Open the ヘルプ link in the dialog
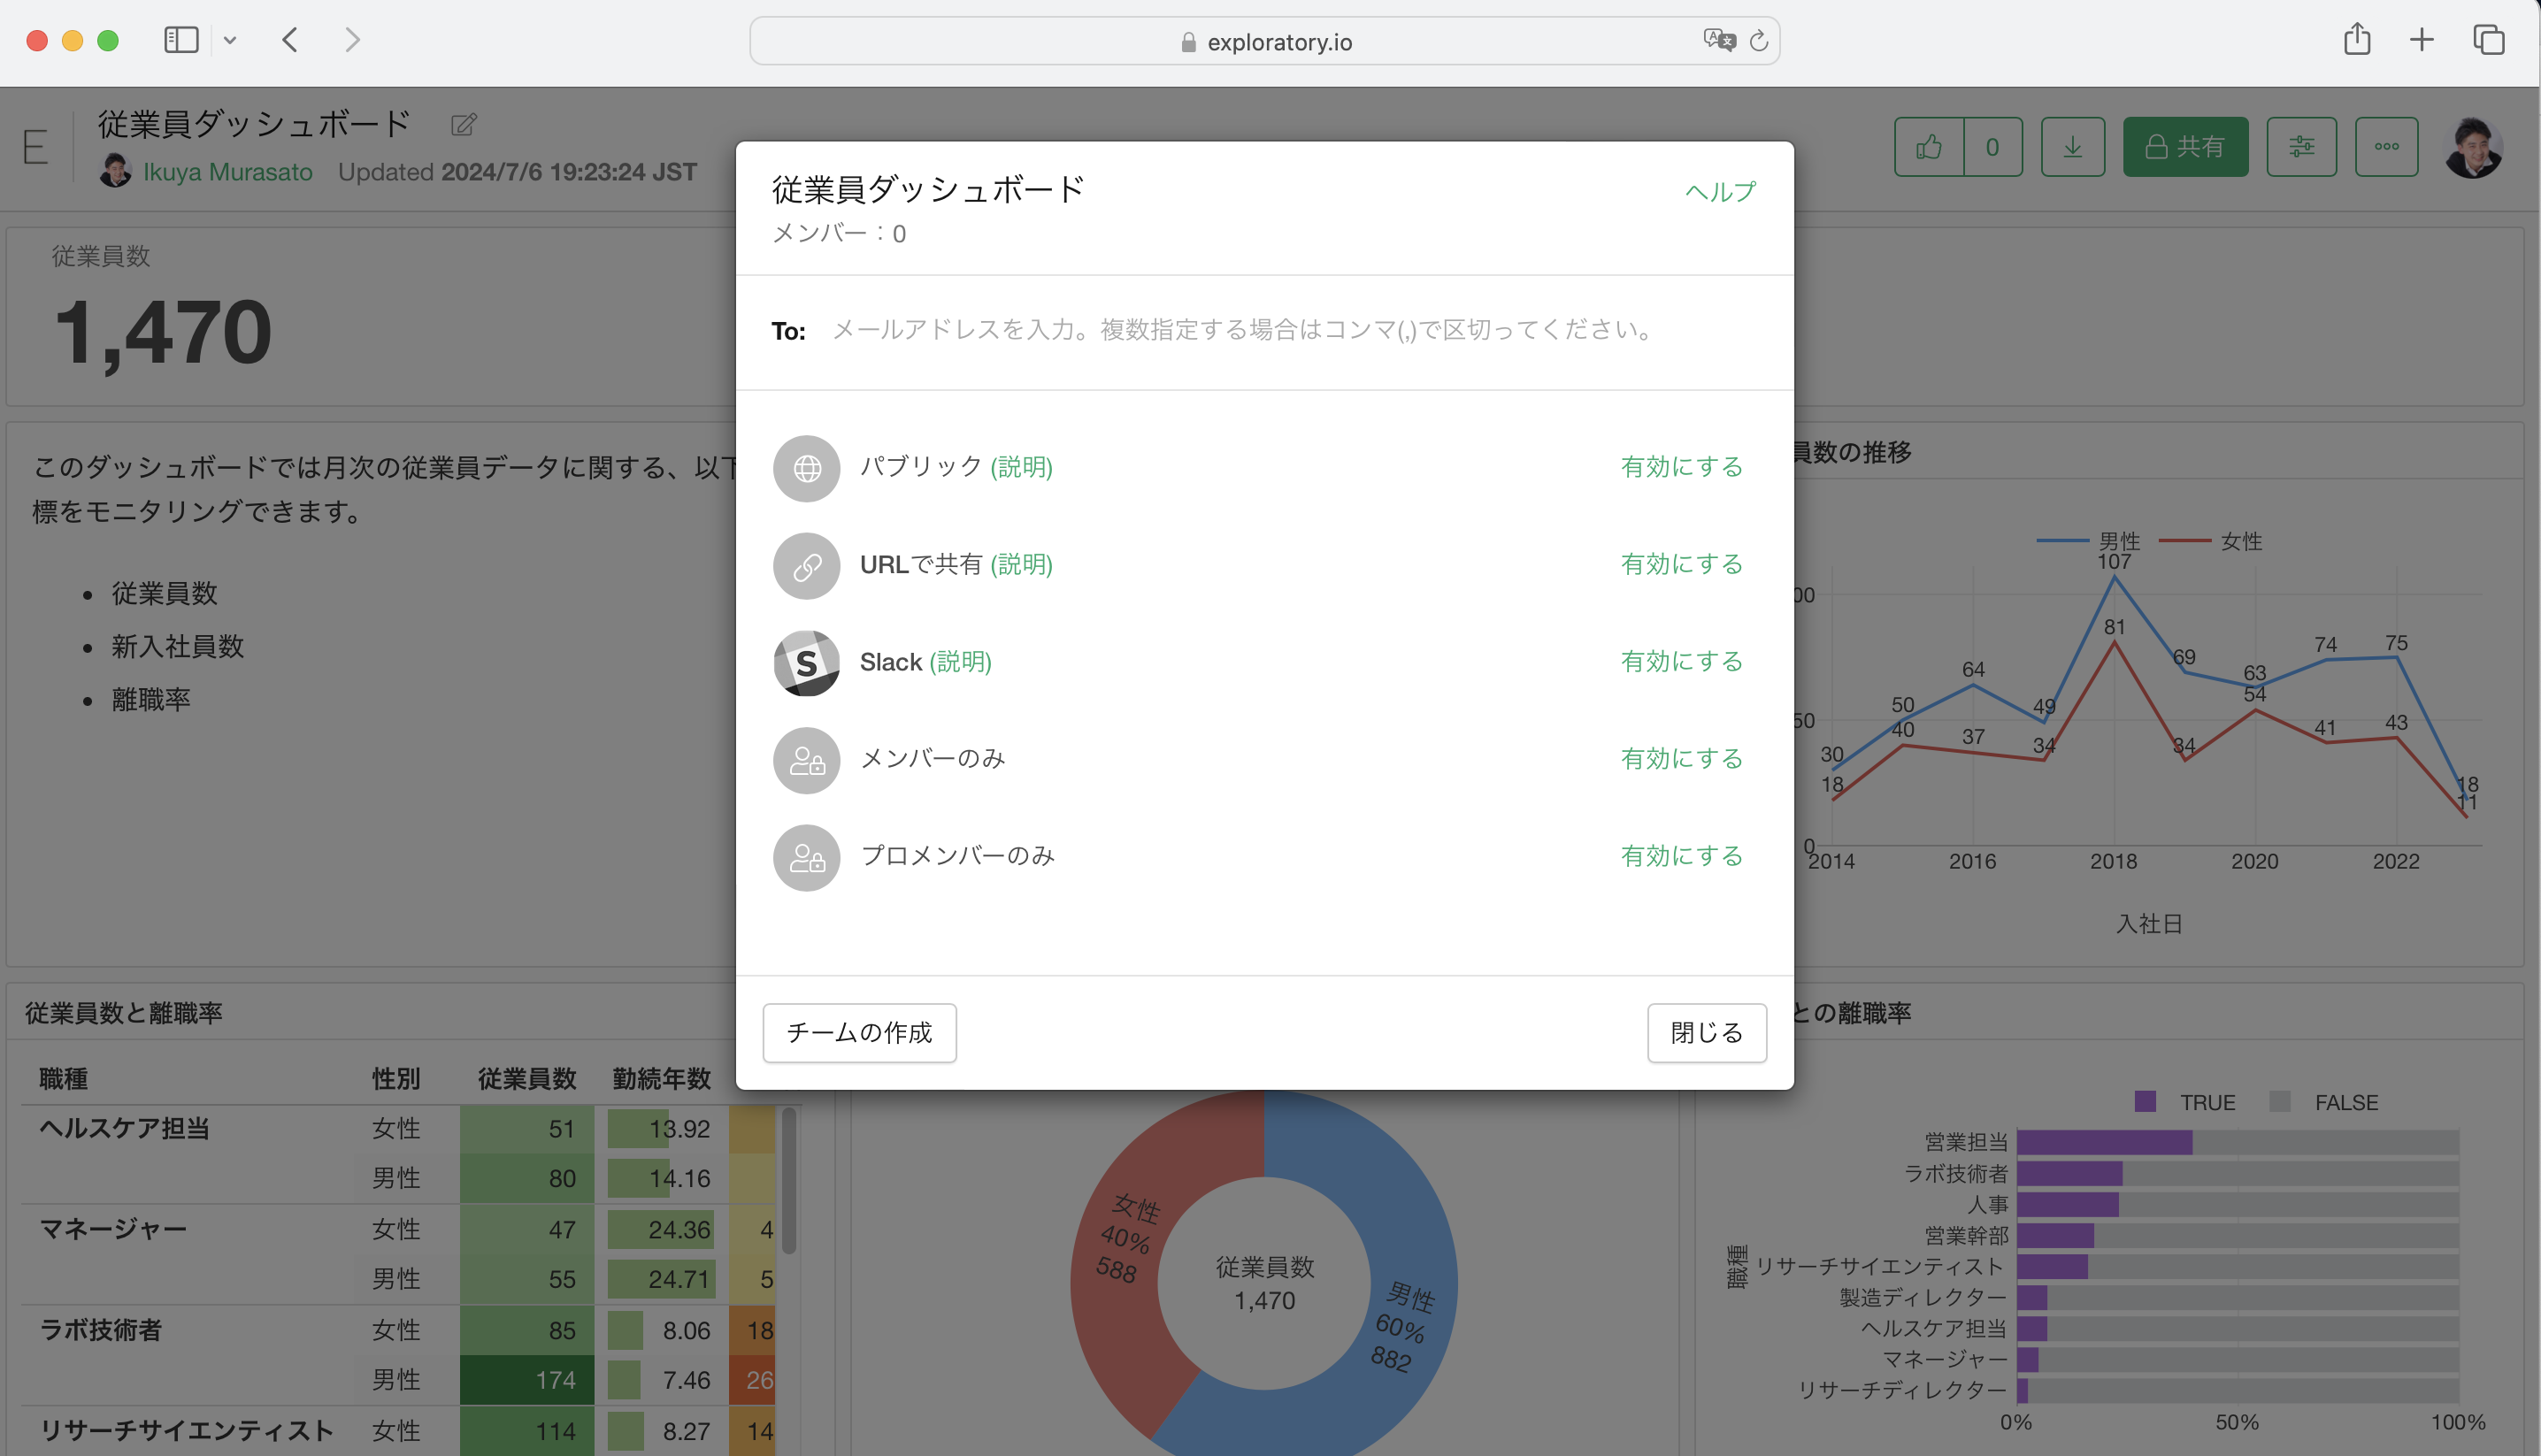This screenshot has width=2541, height=1456. [x=1720, y=192]
